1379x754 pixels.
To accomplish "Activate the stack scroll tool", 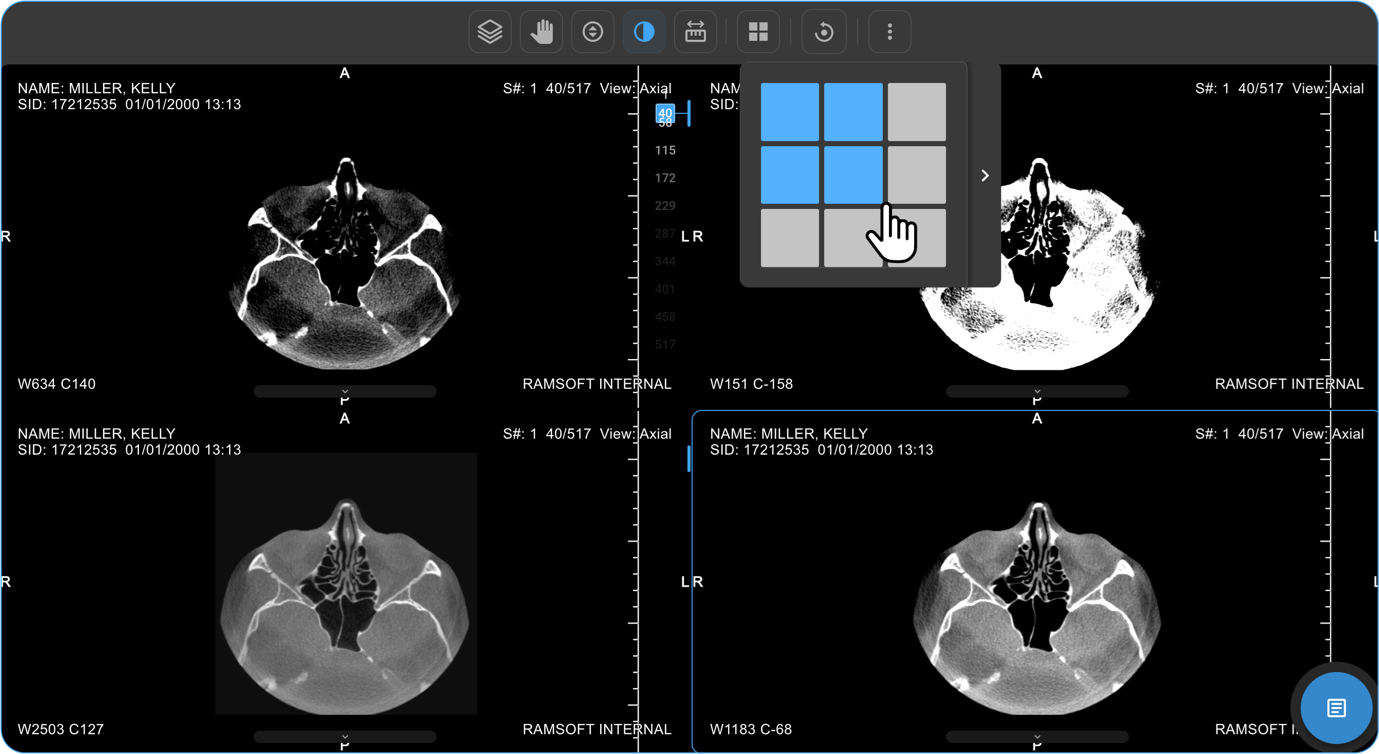I will point(593,32).
